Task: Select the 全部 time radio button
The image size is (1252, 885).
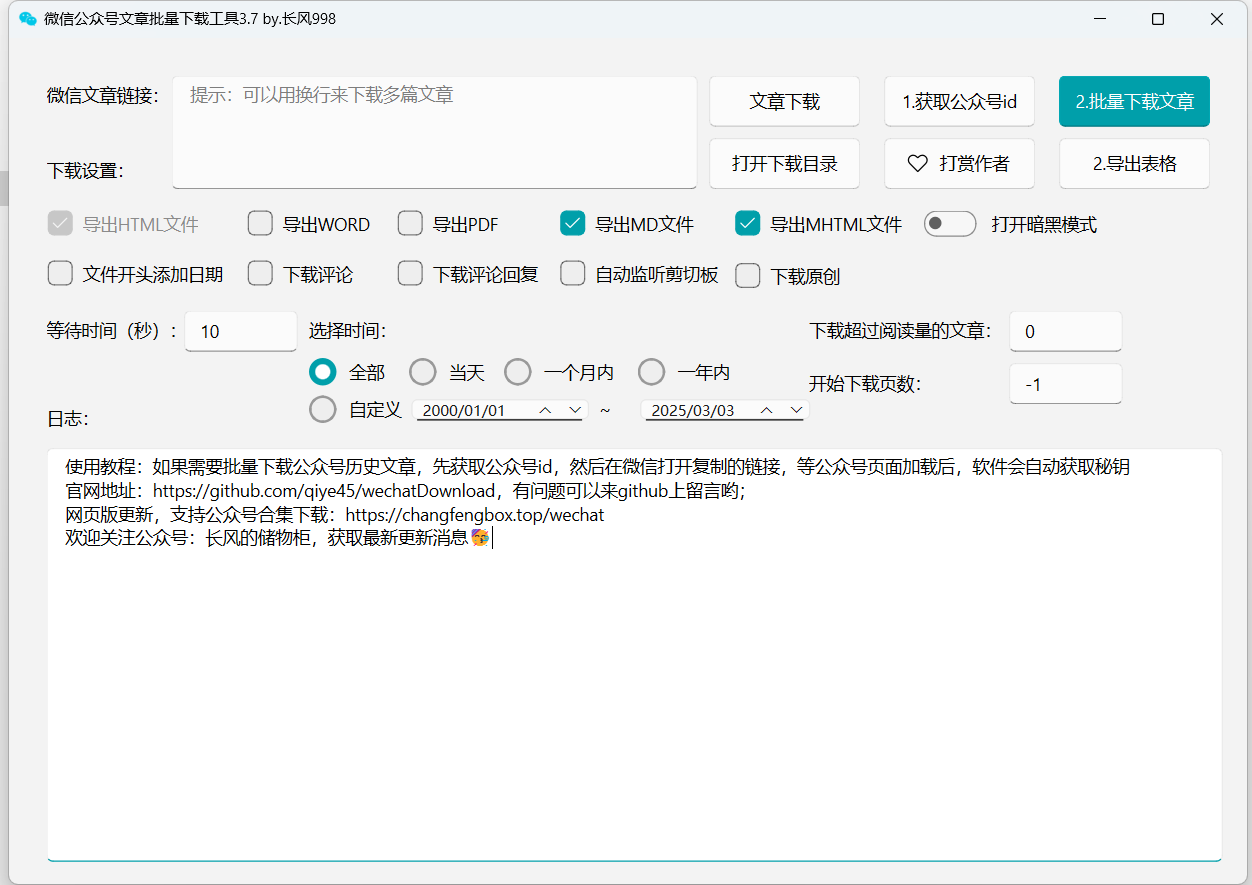Action: coord(323,372)
